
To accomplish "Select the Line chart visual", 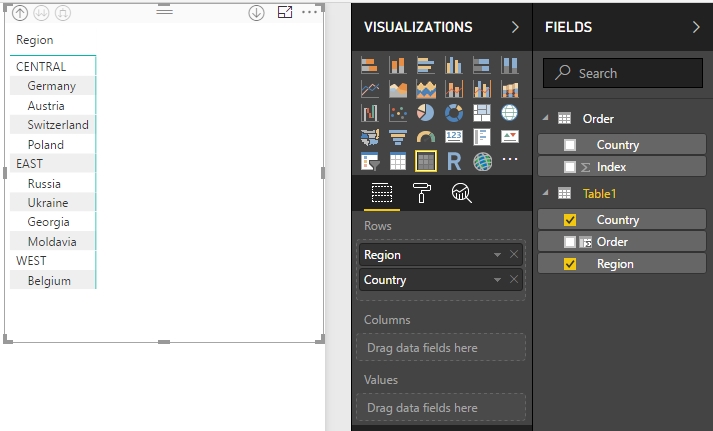I will pos(369,89).
